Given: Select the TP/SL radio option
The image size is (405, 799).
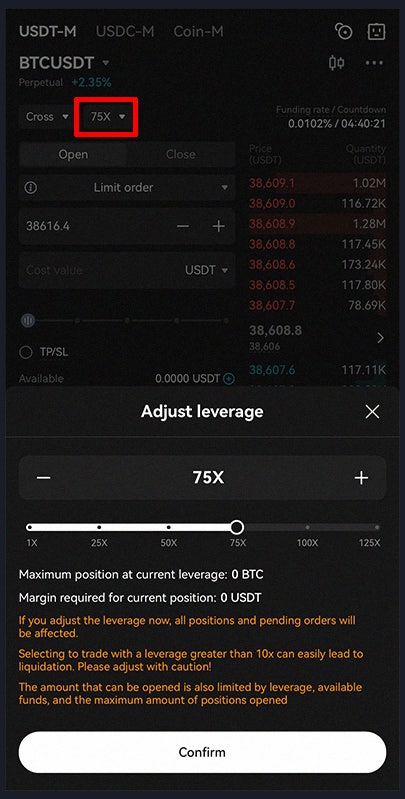Looking at the screenshot, I should tap(25, 352).
